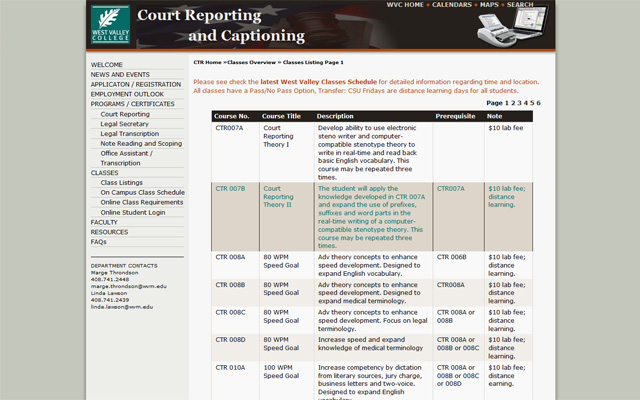Open FACULTY sidebar item
This screenshot has height=400, width=640.
pos(104,222)
